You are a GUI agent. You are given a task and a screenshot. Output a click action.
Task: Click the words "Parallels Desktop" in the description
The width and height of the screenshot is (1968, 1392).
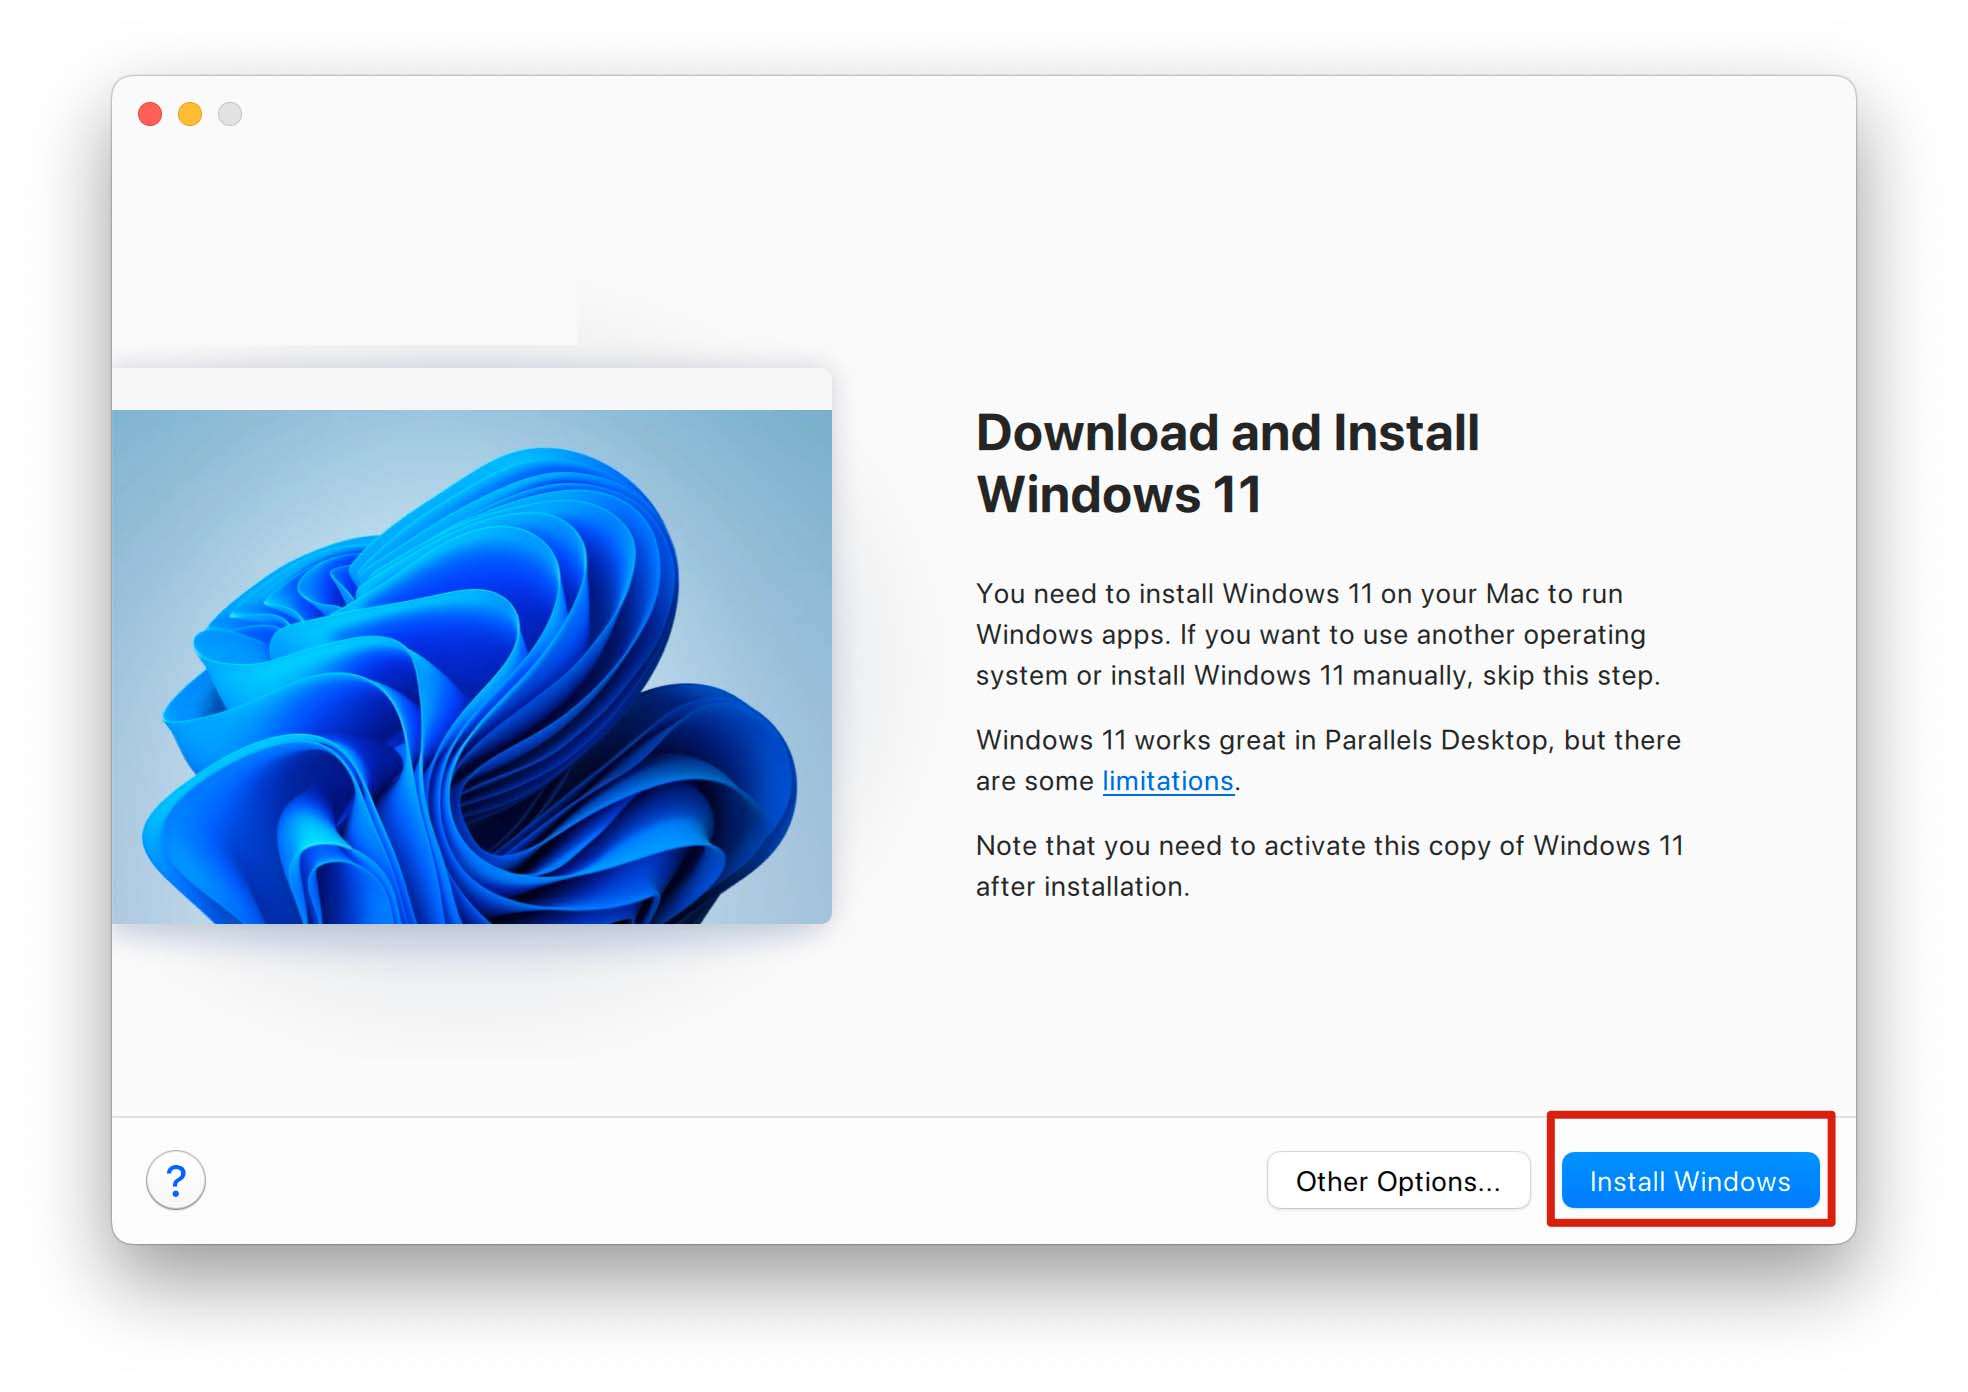1436,740
